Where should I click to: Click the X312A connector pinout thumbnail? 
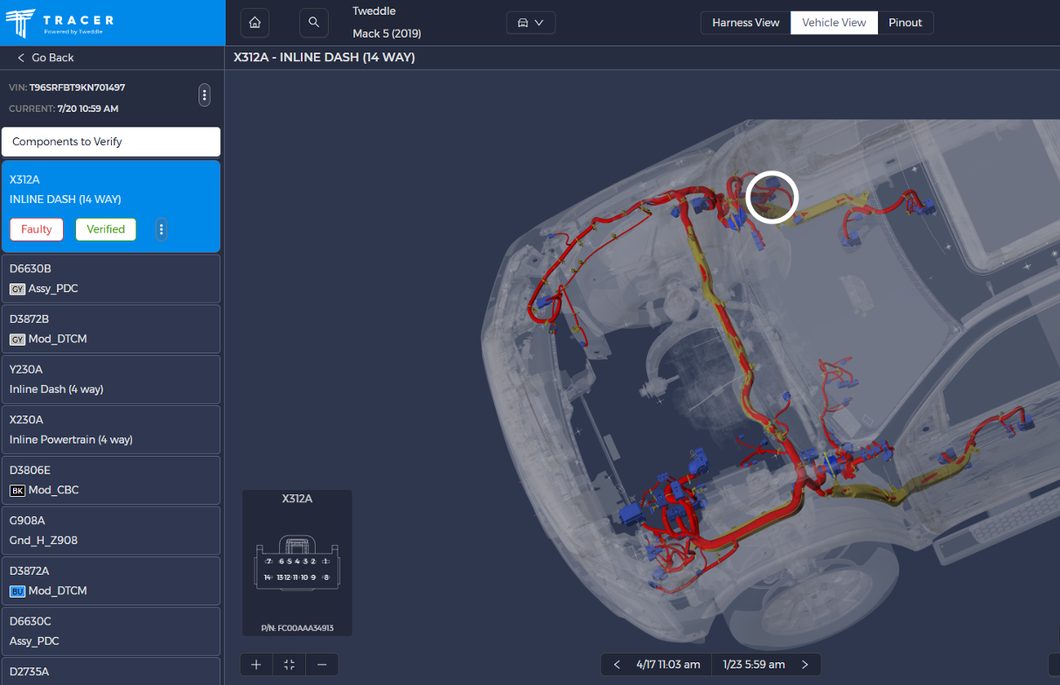click(x=297, y=563)
